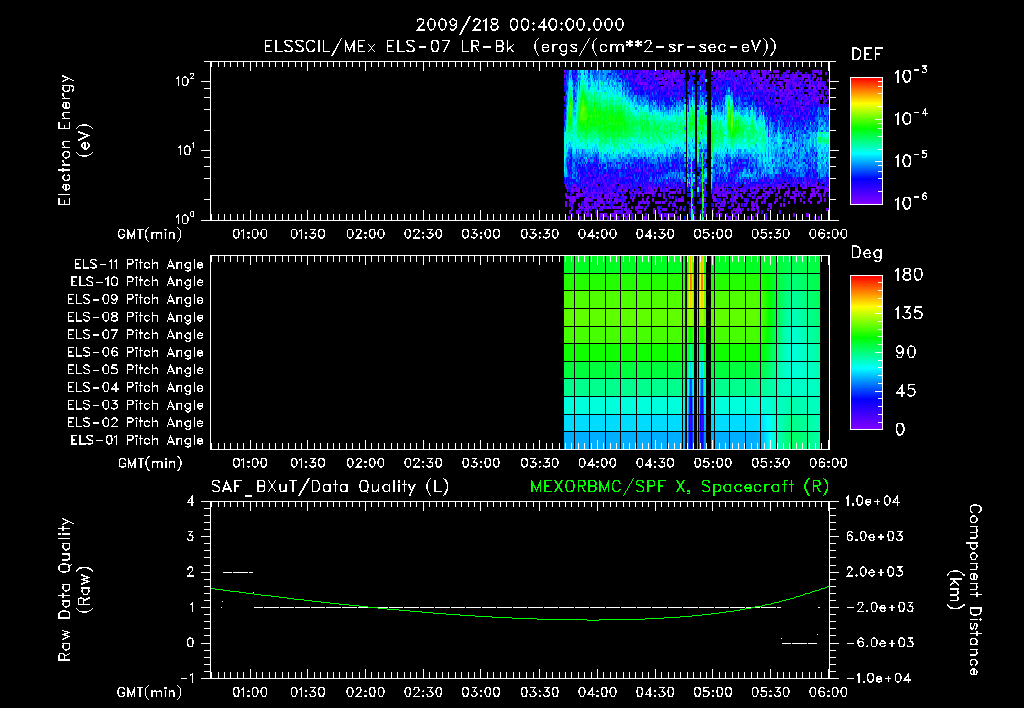
Task: Click the white quality segment at level 2
Action: pos(238,572)
